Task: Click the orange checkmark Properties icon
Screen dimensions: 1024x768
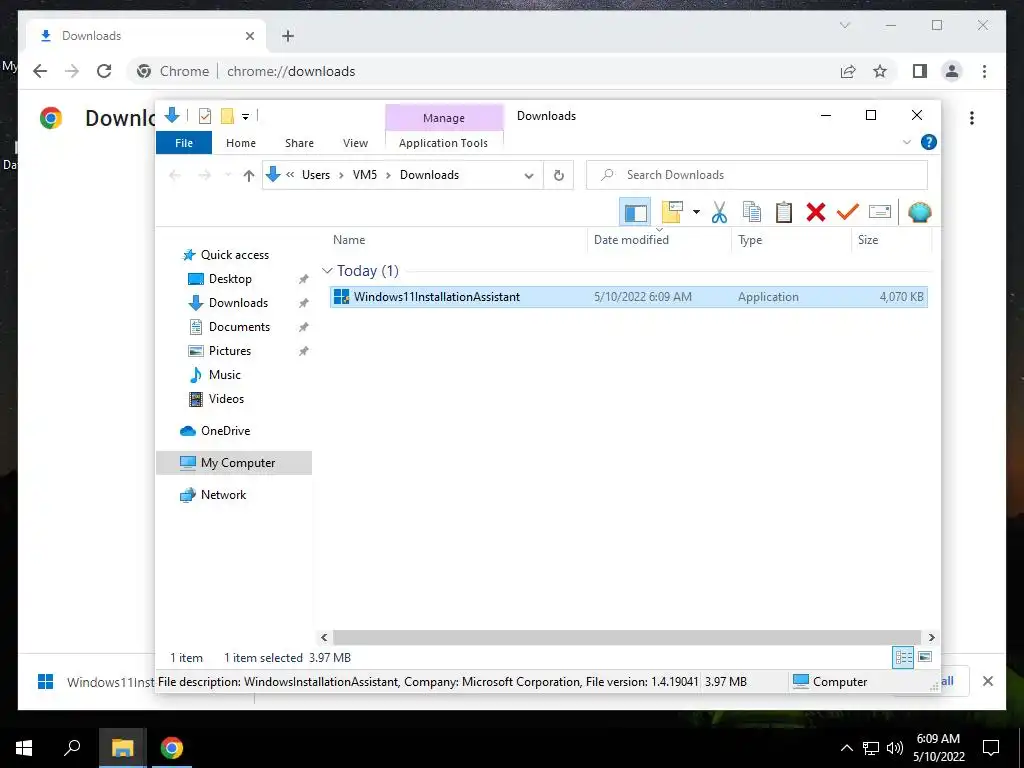Action: click(848, 212)
